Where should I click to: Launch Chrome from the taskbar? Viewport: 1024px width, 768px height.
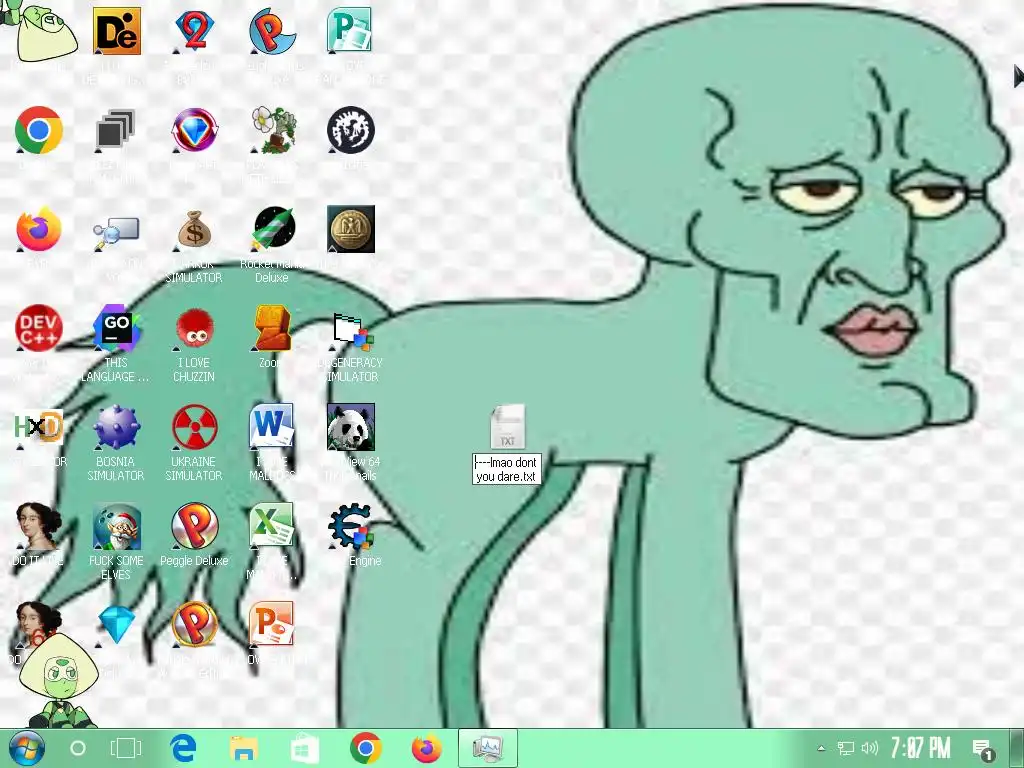click(366, 748)
